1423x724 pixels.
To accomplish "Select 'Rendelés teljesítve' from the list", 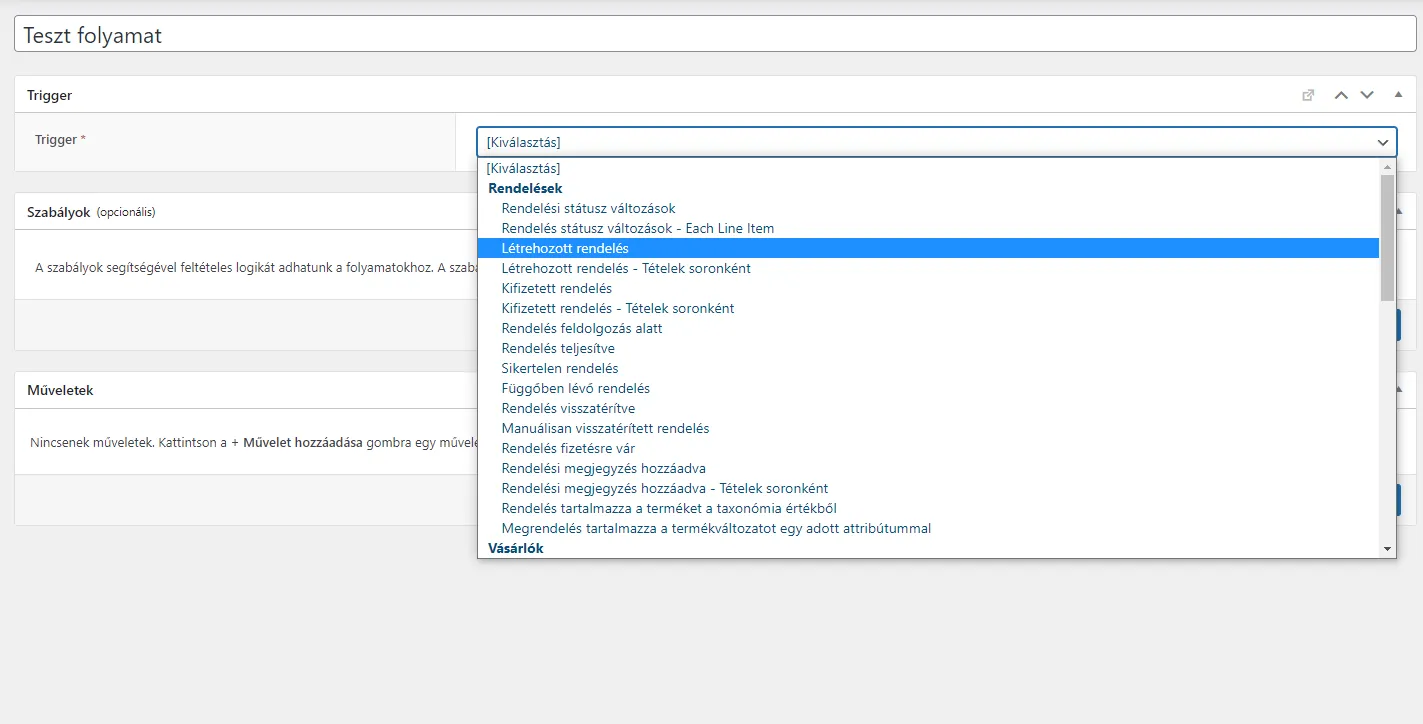I will (x=928, y=348).
